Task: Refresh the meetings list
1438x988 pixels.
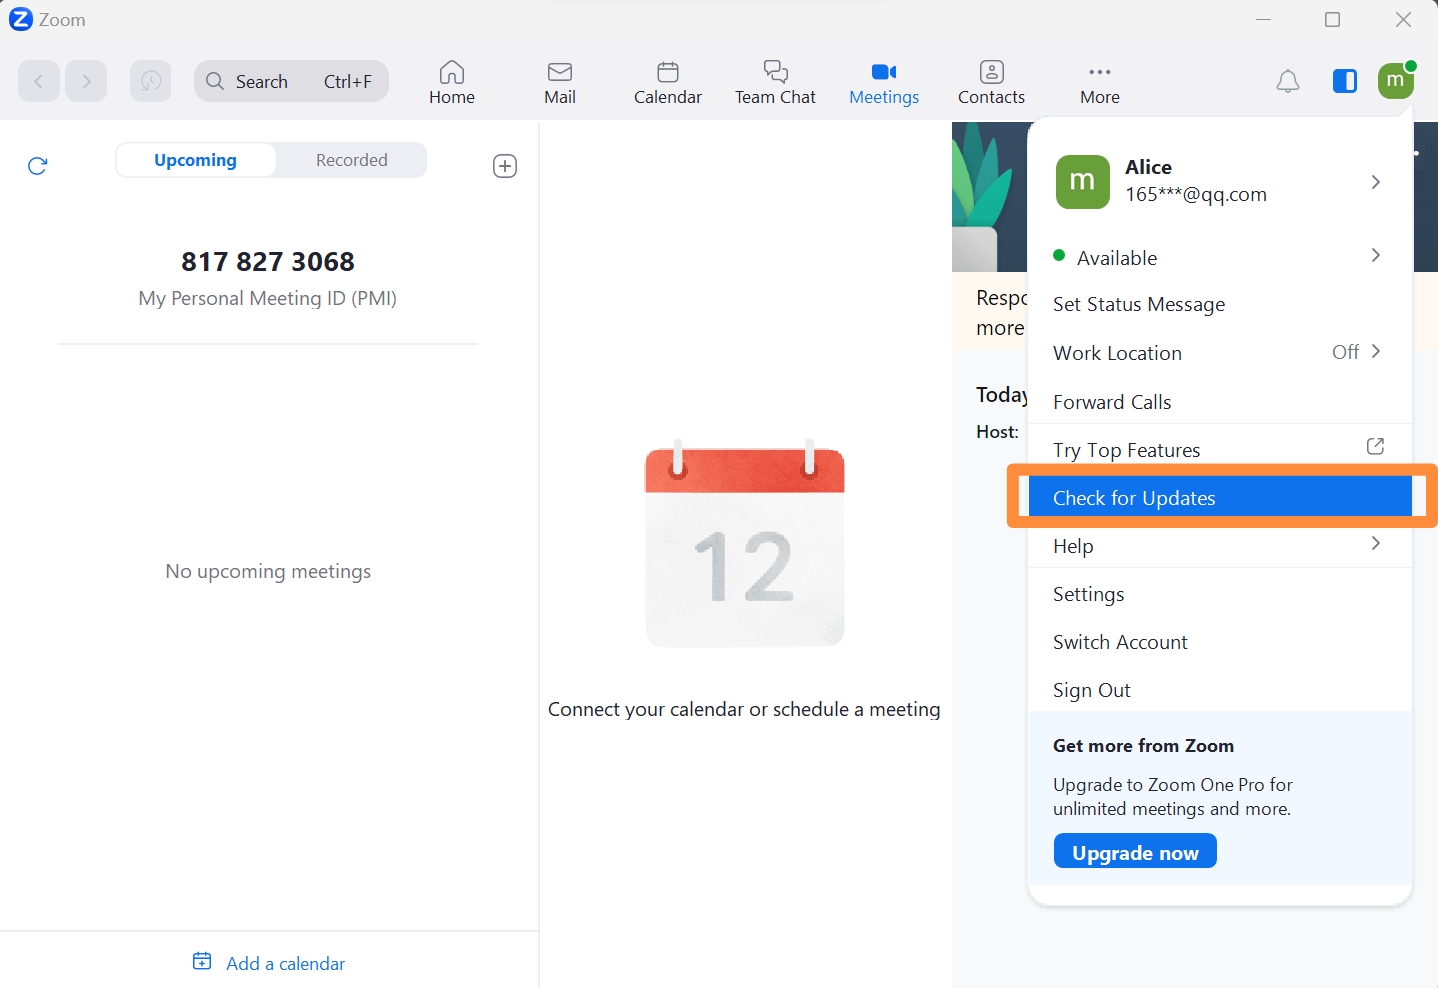Action: [x=38, y=166]
